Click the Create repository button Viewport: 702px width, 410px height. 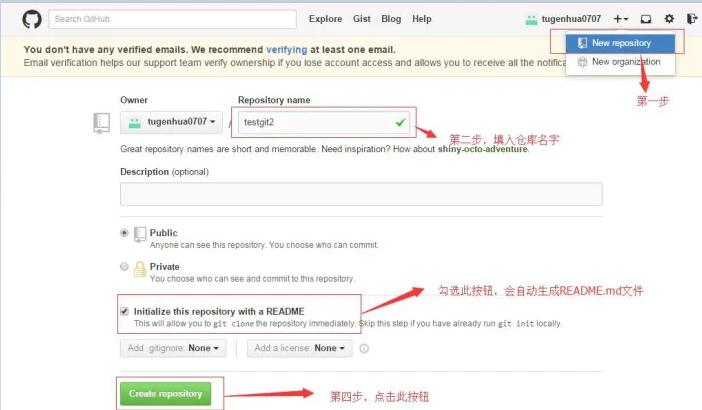(165, 394)
